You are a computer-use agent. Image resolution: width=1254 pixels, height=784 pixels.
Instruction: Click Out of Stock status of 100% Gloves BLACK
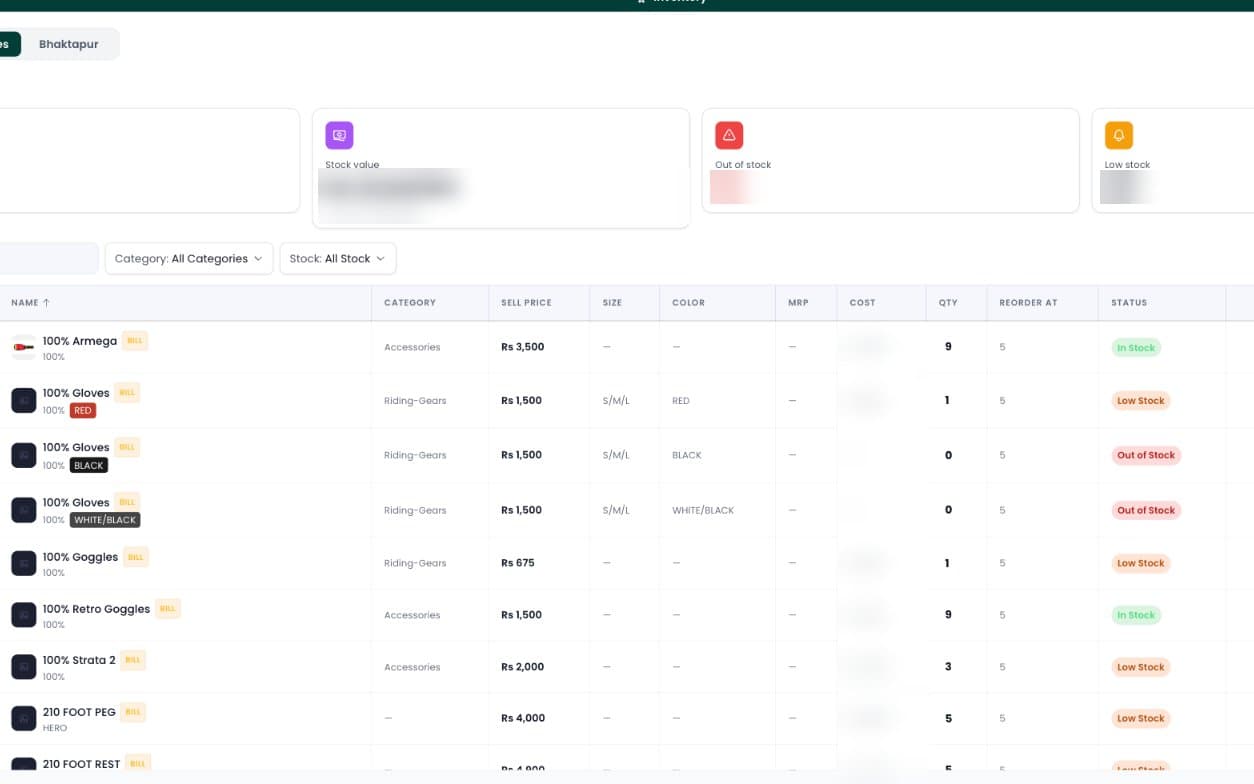click(x=1146, y=455)
